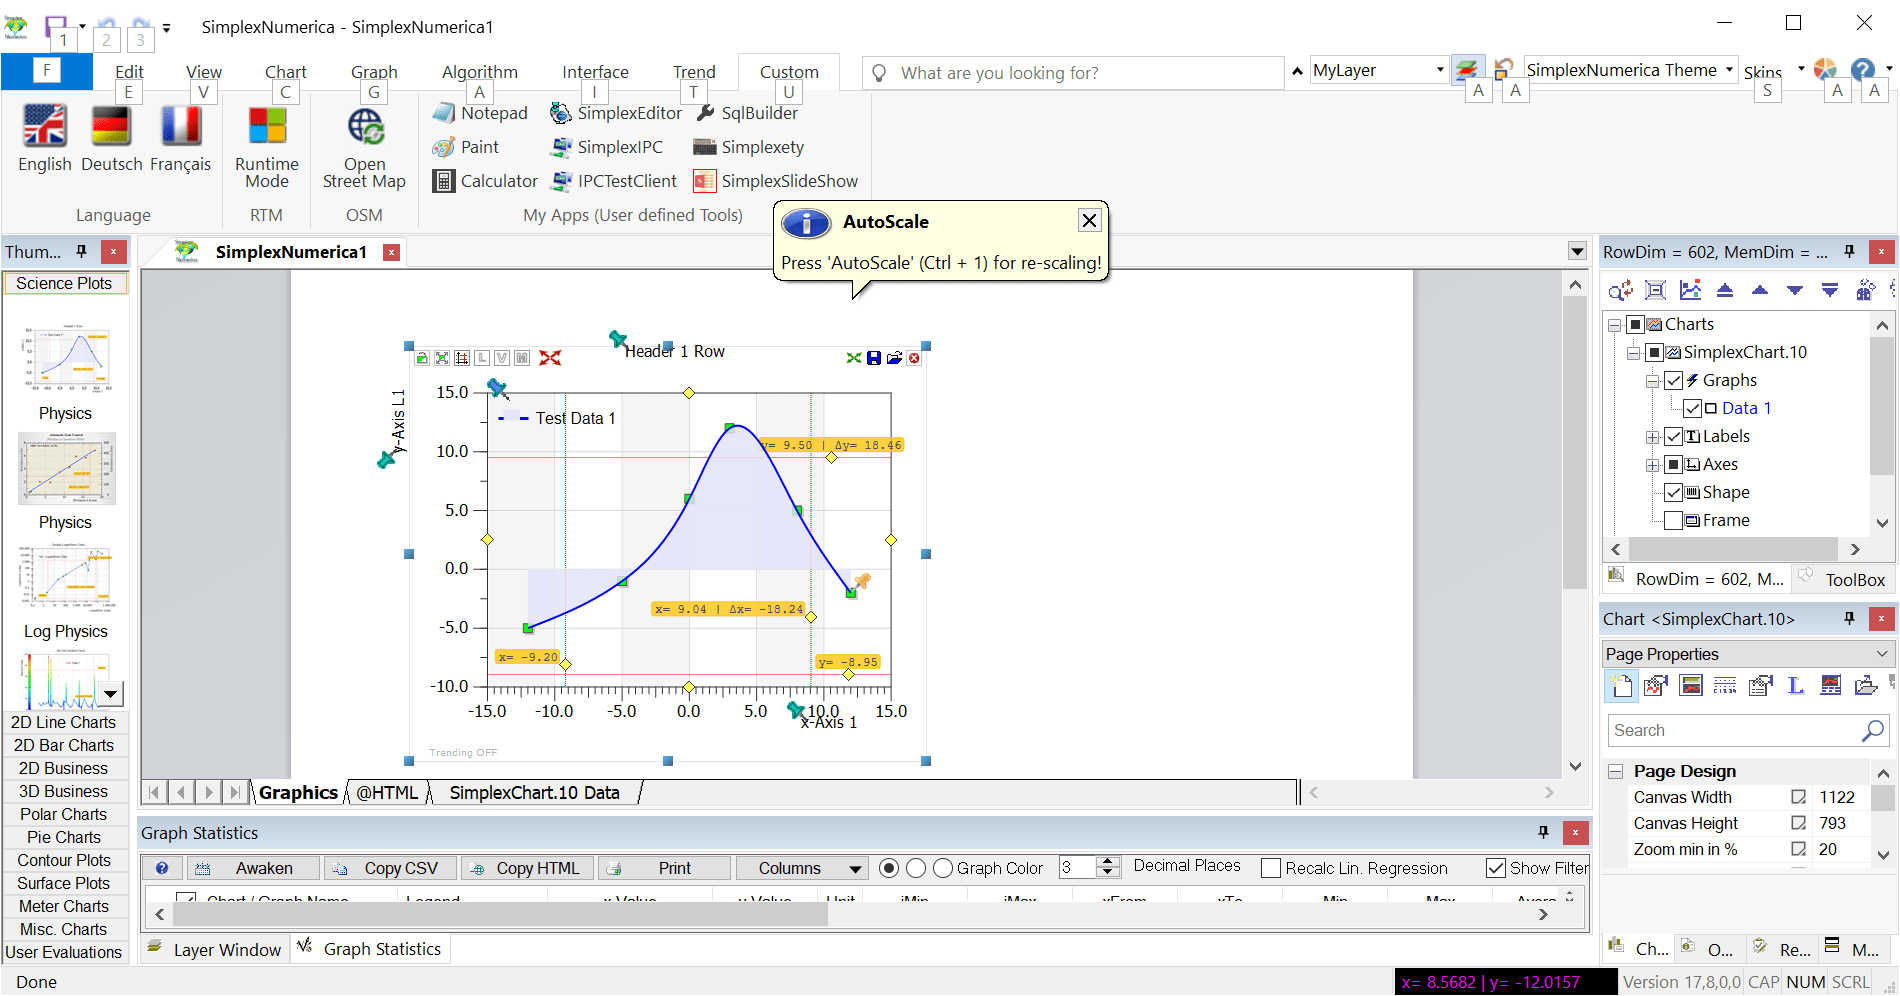Viewport: 1900px width, 996px height.
Task: Toggle the Graphs checkbox in chart tree
Action: point(1674,380)
